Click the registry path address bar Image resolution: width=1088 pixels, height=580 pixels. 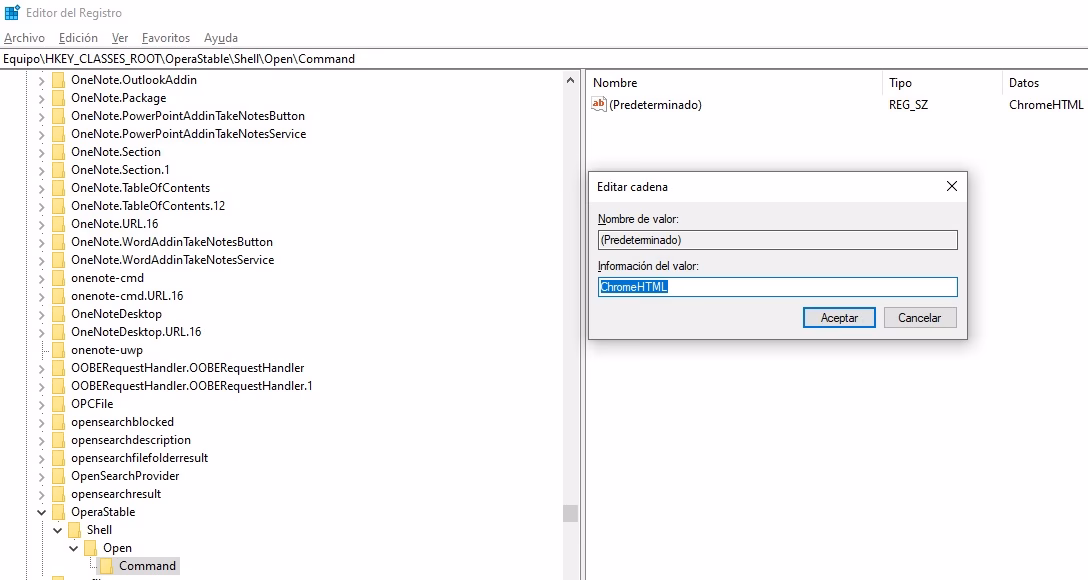(544, 59)
